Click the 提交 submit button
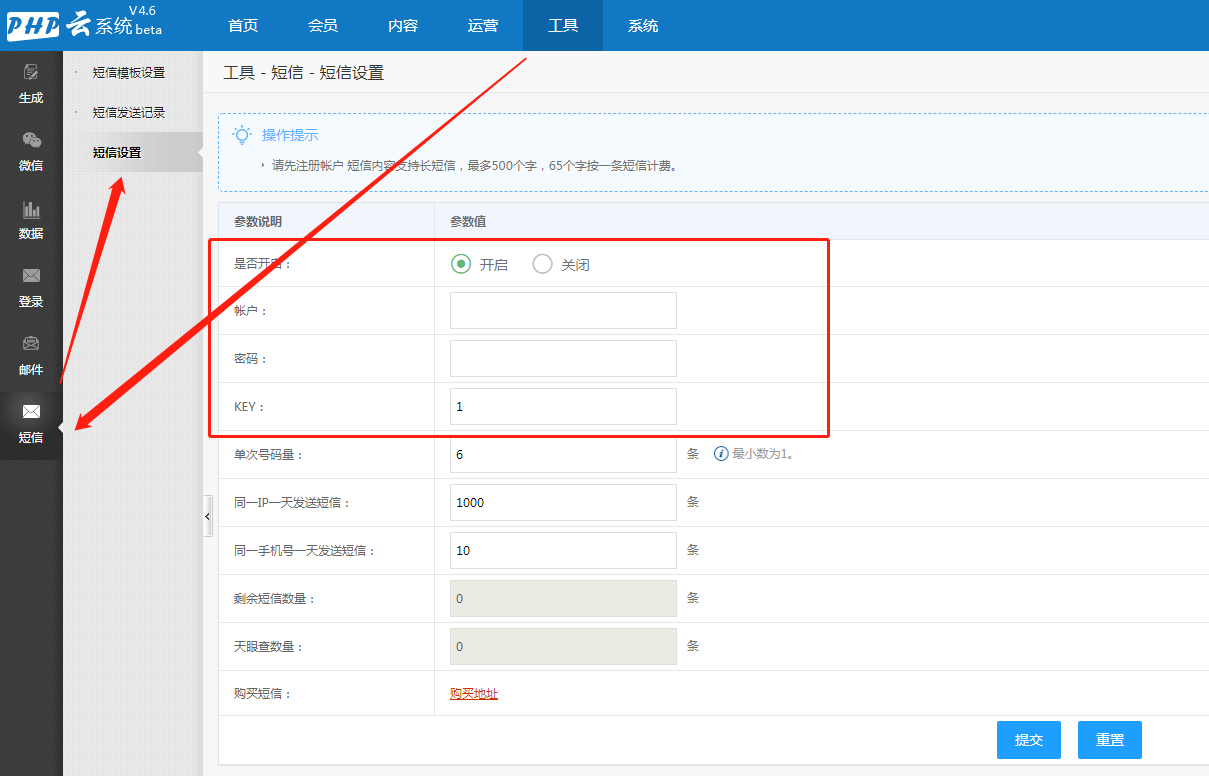1209x776 pixels. click(1028, 740)
